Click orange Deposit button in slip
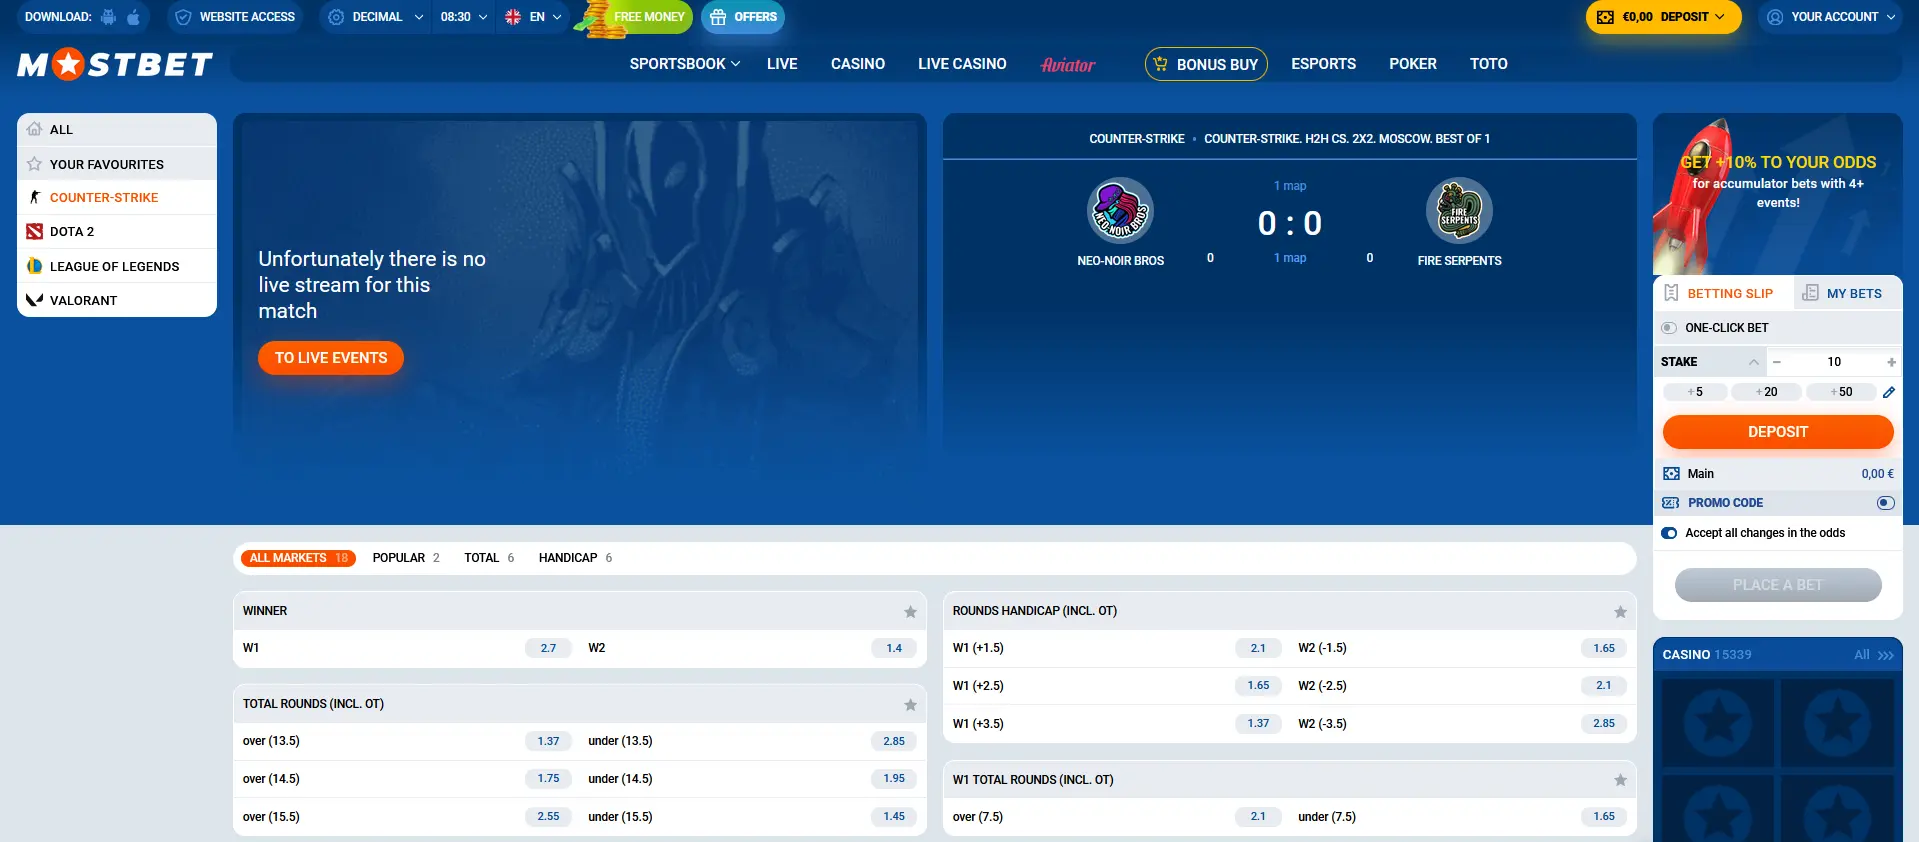The height and width of the screenshot is (842, 1919). pyautogui.click(x=1778, y=432)
